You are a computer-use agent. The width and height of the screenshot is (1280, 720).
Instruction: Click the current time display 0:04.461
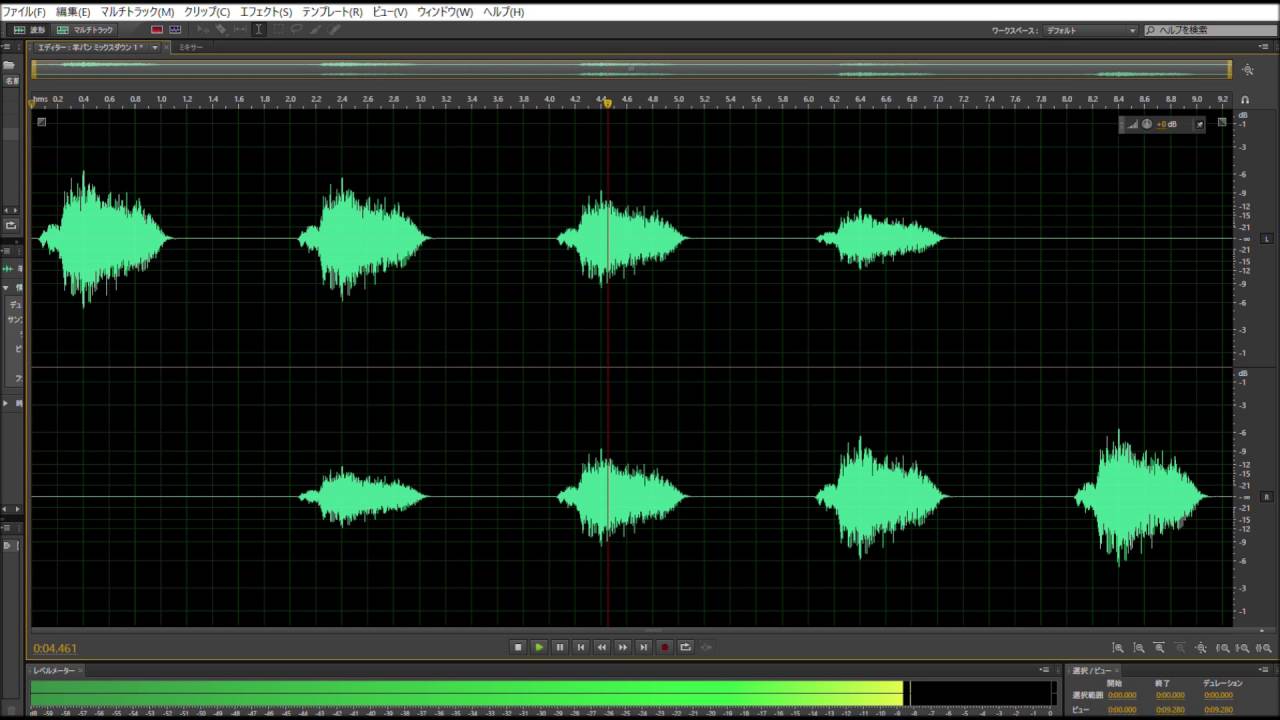(55, 648)
